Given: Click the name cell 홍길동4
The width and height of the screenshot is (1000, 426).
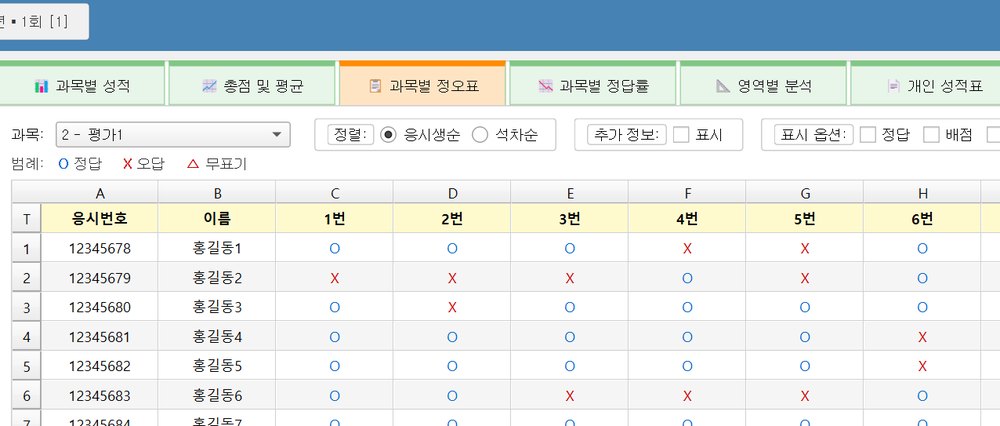Looking at the screenshot, I should click(217, 336).
